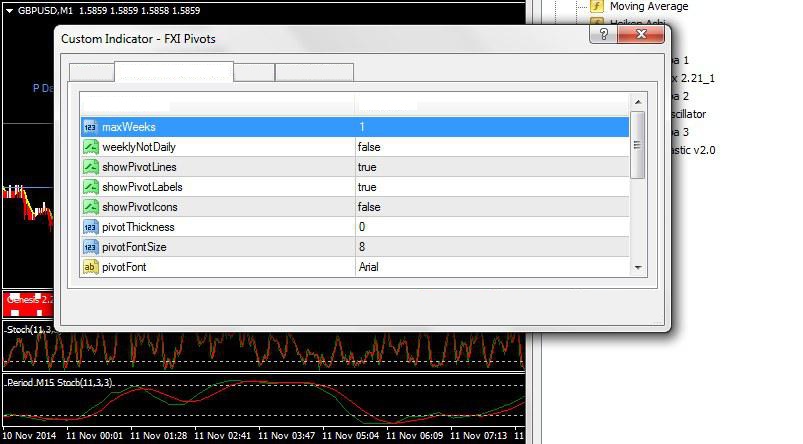Viewport: 803px width, 444px height.
Task: Click the integer icon beside pivotFontSize
Action: pos(90,247)
